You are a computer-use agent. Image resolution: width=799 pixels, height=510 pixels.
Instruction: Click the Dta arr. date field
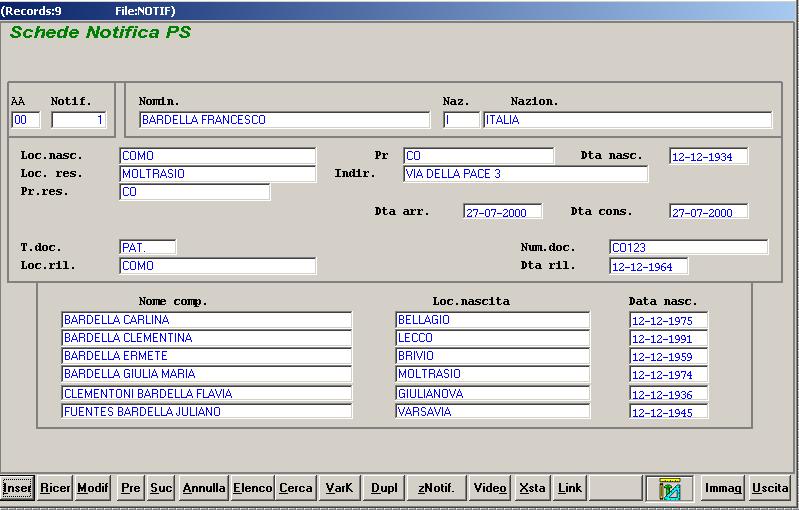coord(503,212)
